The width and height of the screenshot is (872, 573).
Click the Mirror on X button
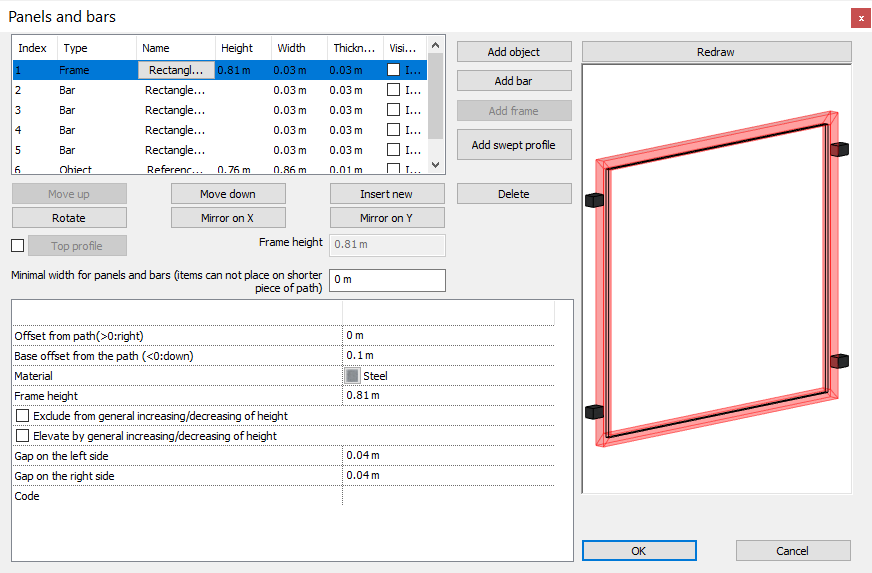(x=228, y=218)
